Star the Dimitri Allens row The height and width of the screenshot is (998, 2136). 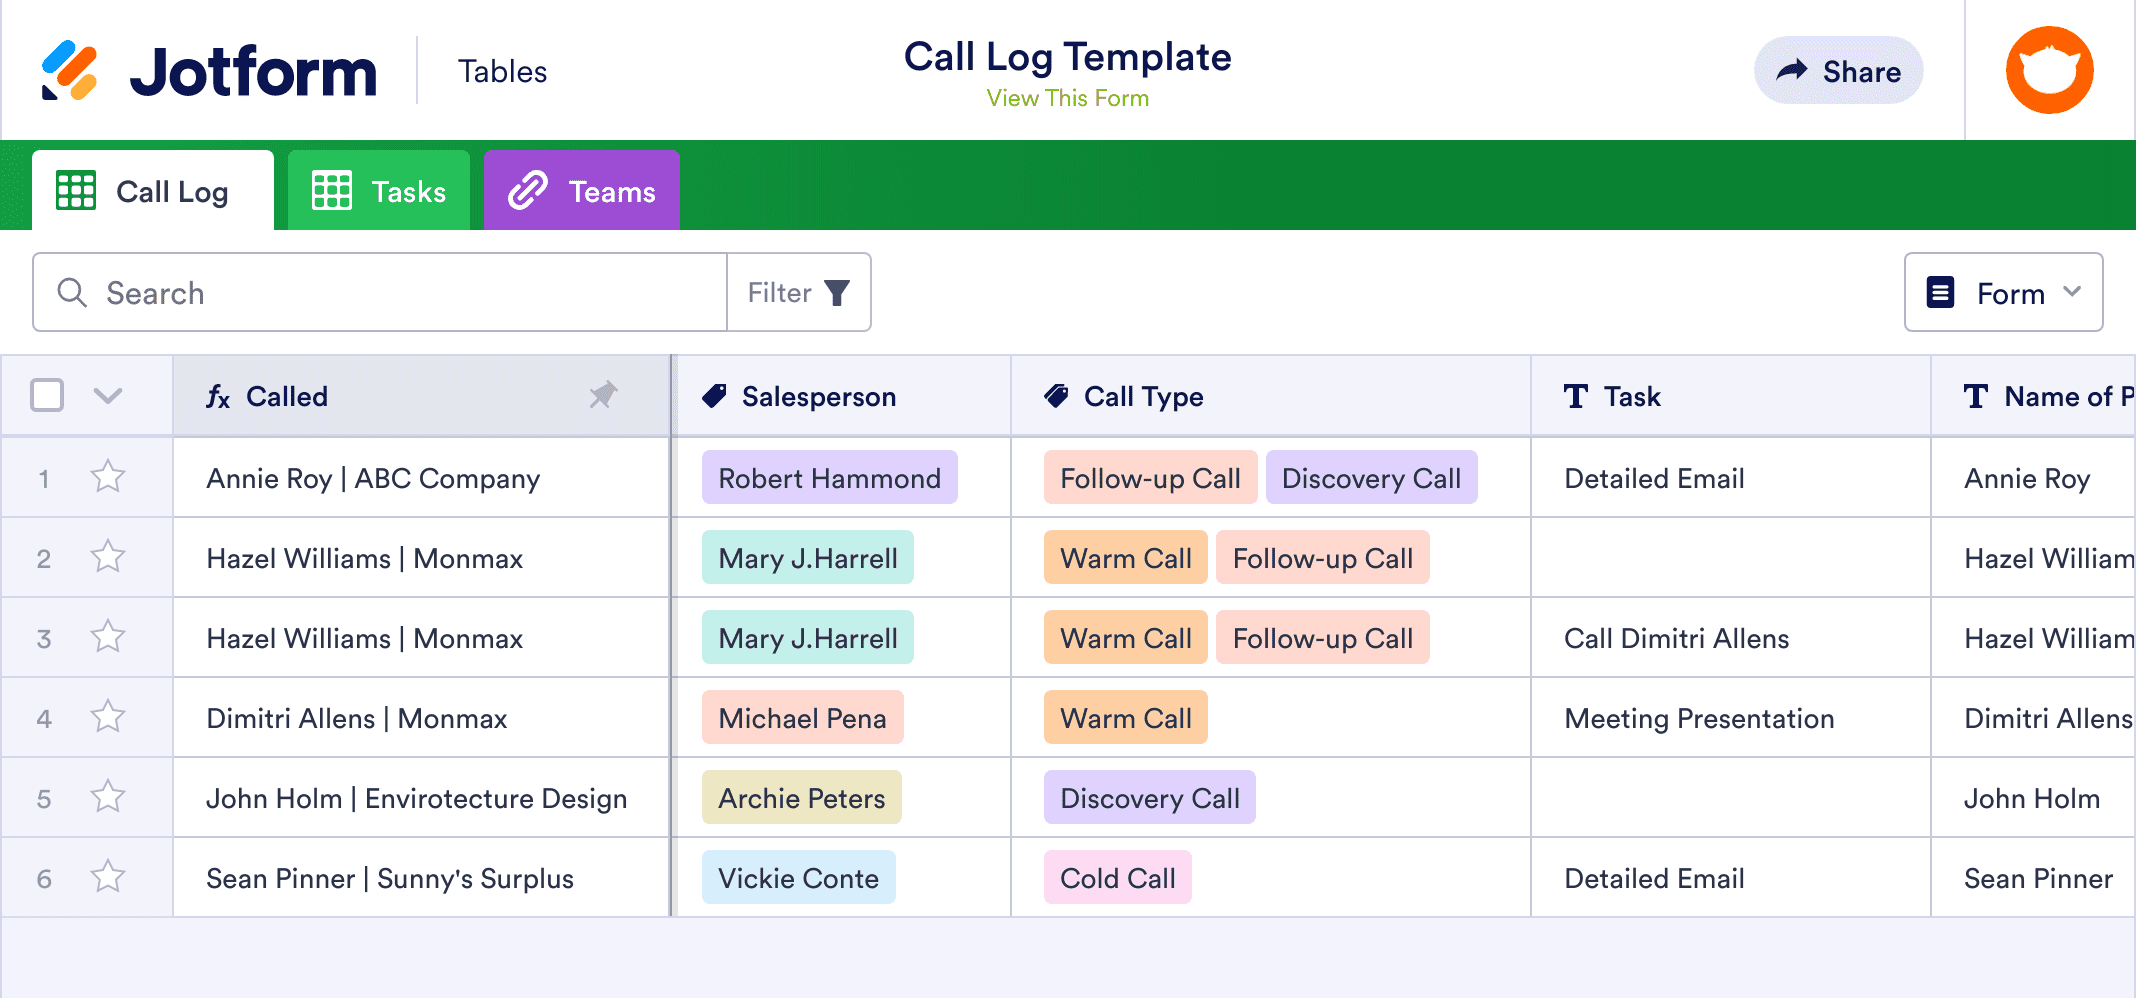coord(108,717)
